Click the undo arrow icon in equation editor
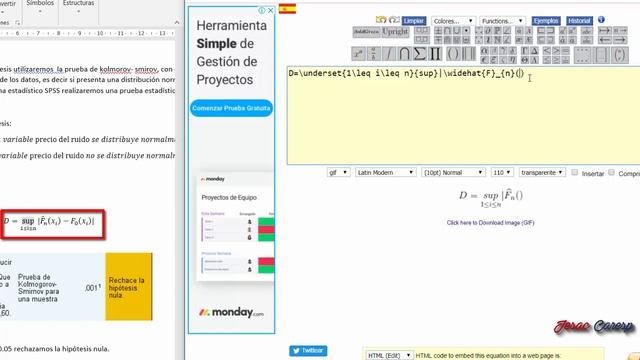 point(381,20)
